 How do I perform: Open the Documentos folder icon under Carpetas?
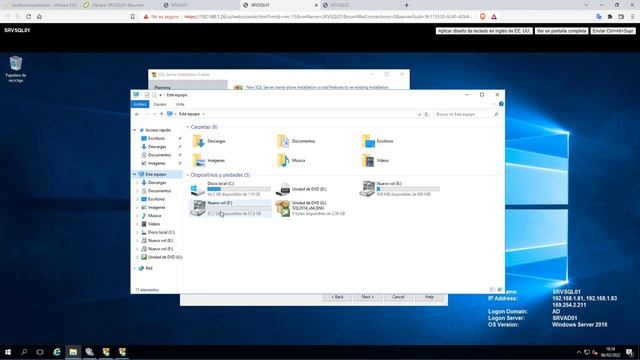tap(283, 141)
